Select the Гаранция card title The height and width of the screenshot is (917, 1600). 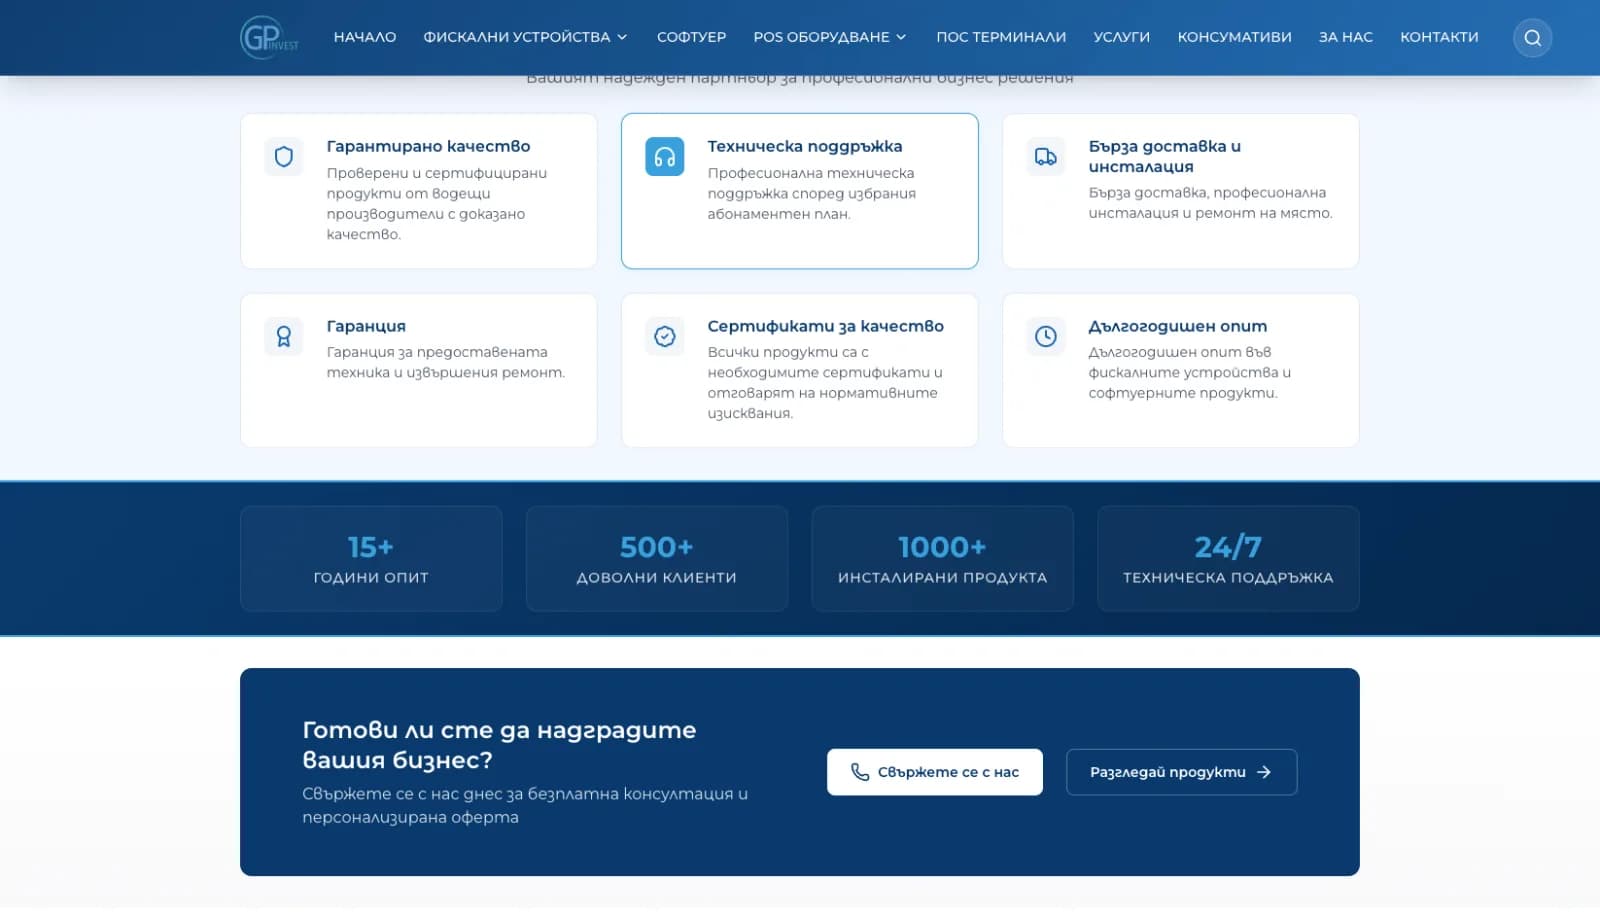click(x=366, y=326)
